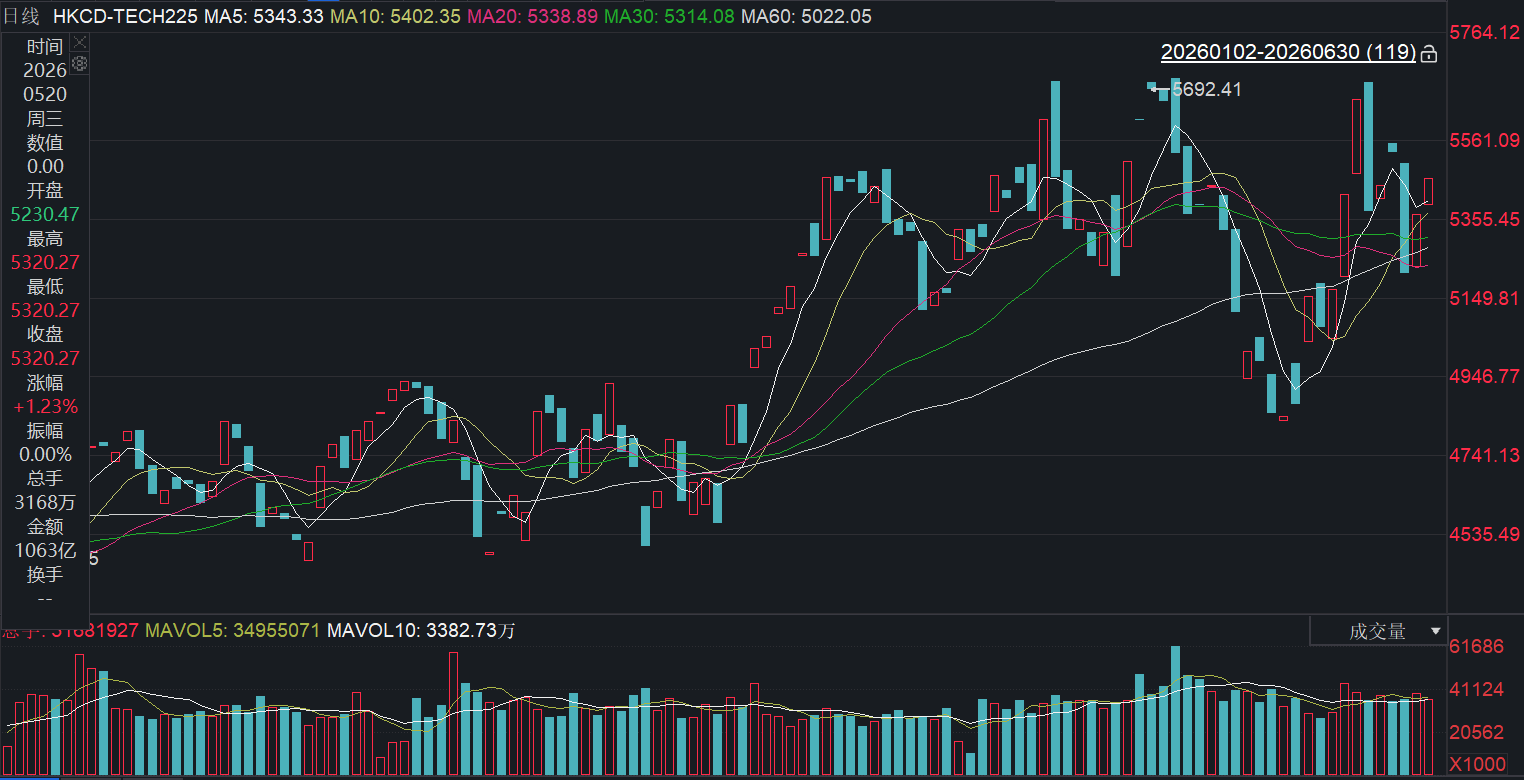
Task: Click the 涨幅 +1.23% change value
Action: tap(45, 406)
